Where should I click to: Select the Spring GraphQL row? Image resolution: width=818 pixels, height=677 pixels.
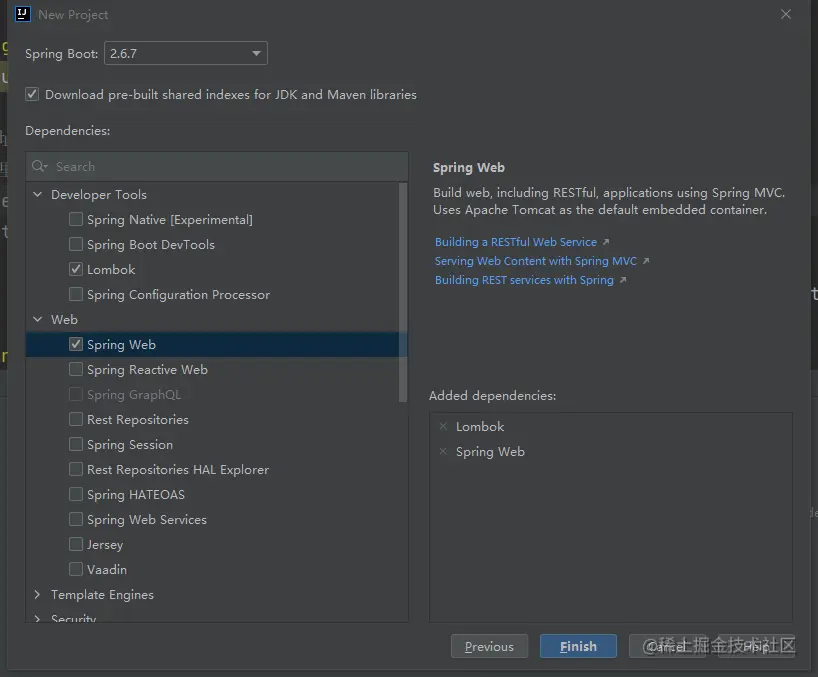pos(217,394)
